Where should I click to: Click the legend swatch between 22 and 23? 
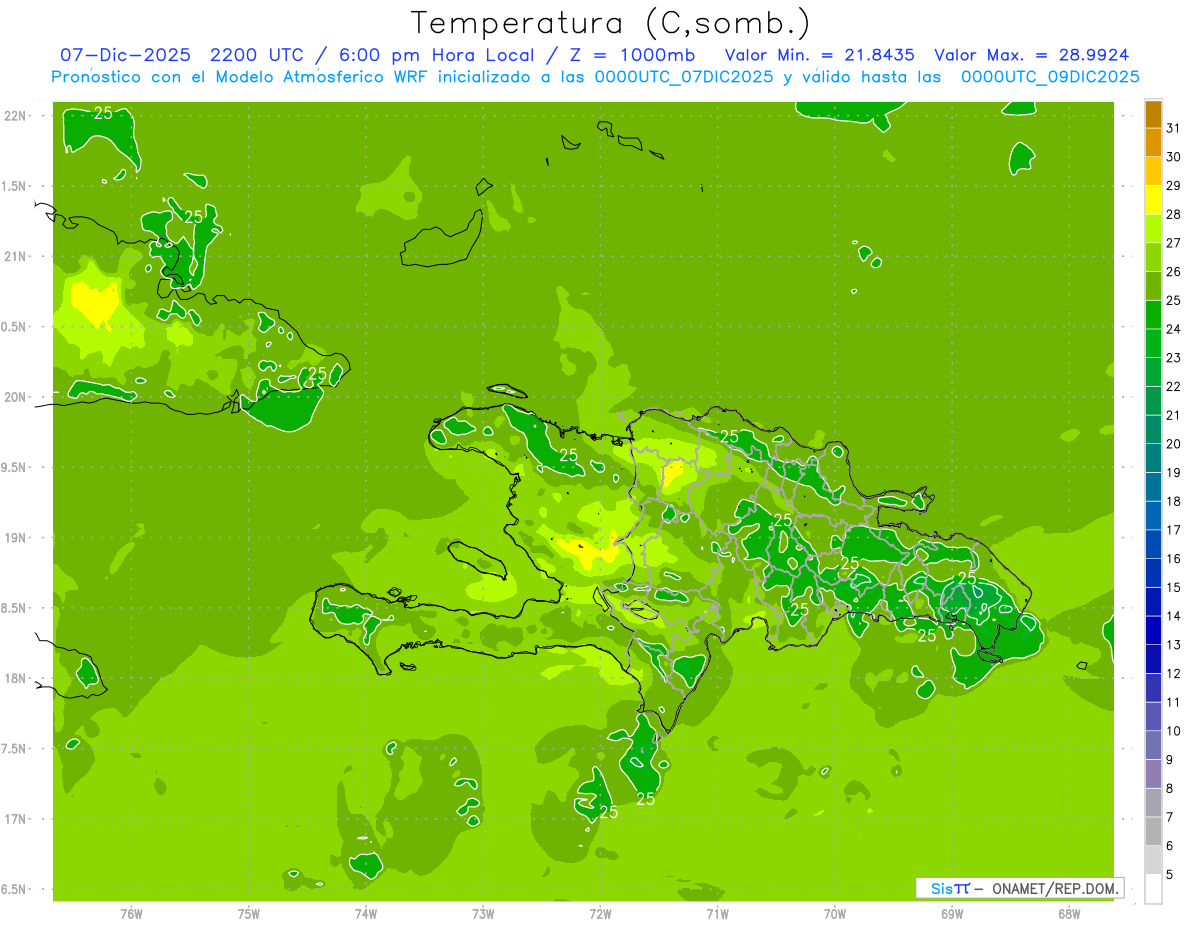[x=1153, y=373]
